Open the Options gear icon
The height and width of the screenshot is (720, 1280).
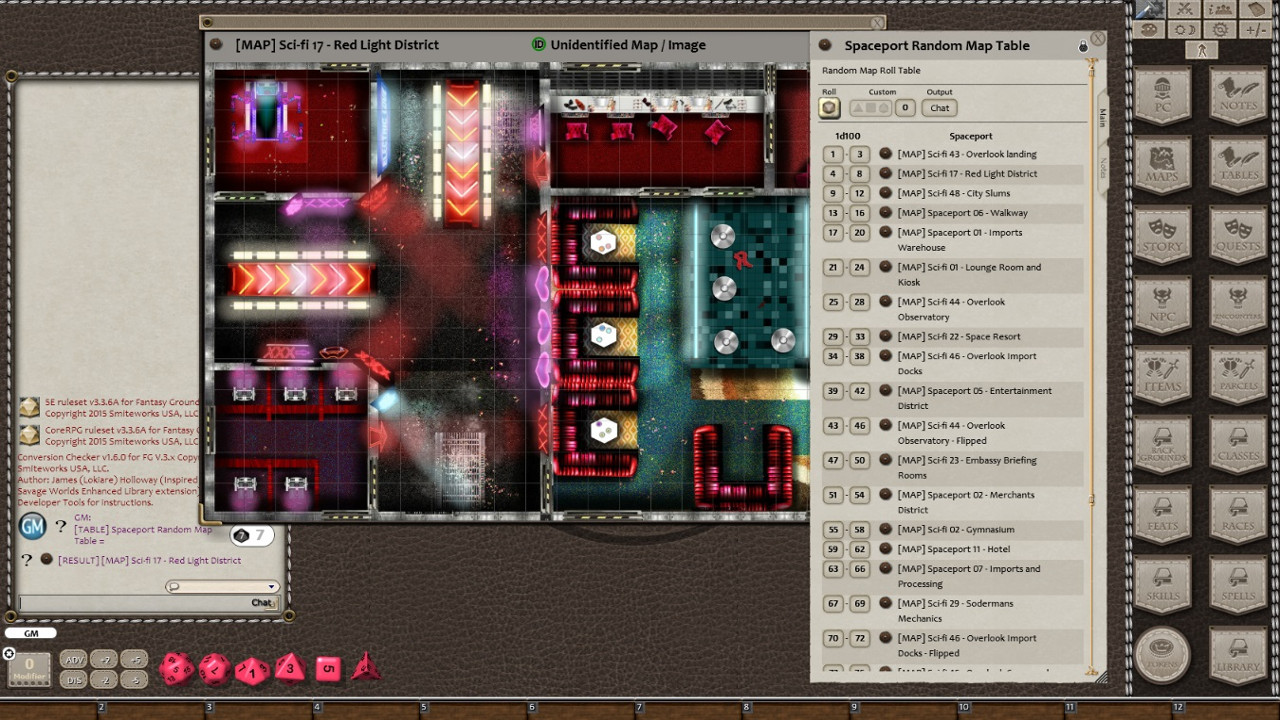pos(1219,29)
